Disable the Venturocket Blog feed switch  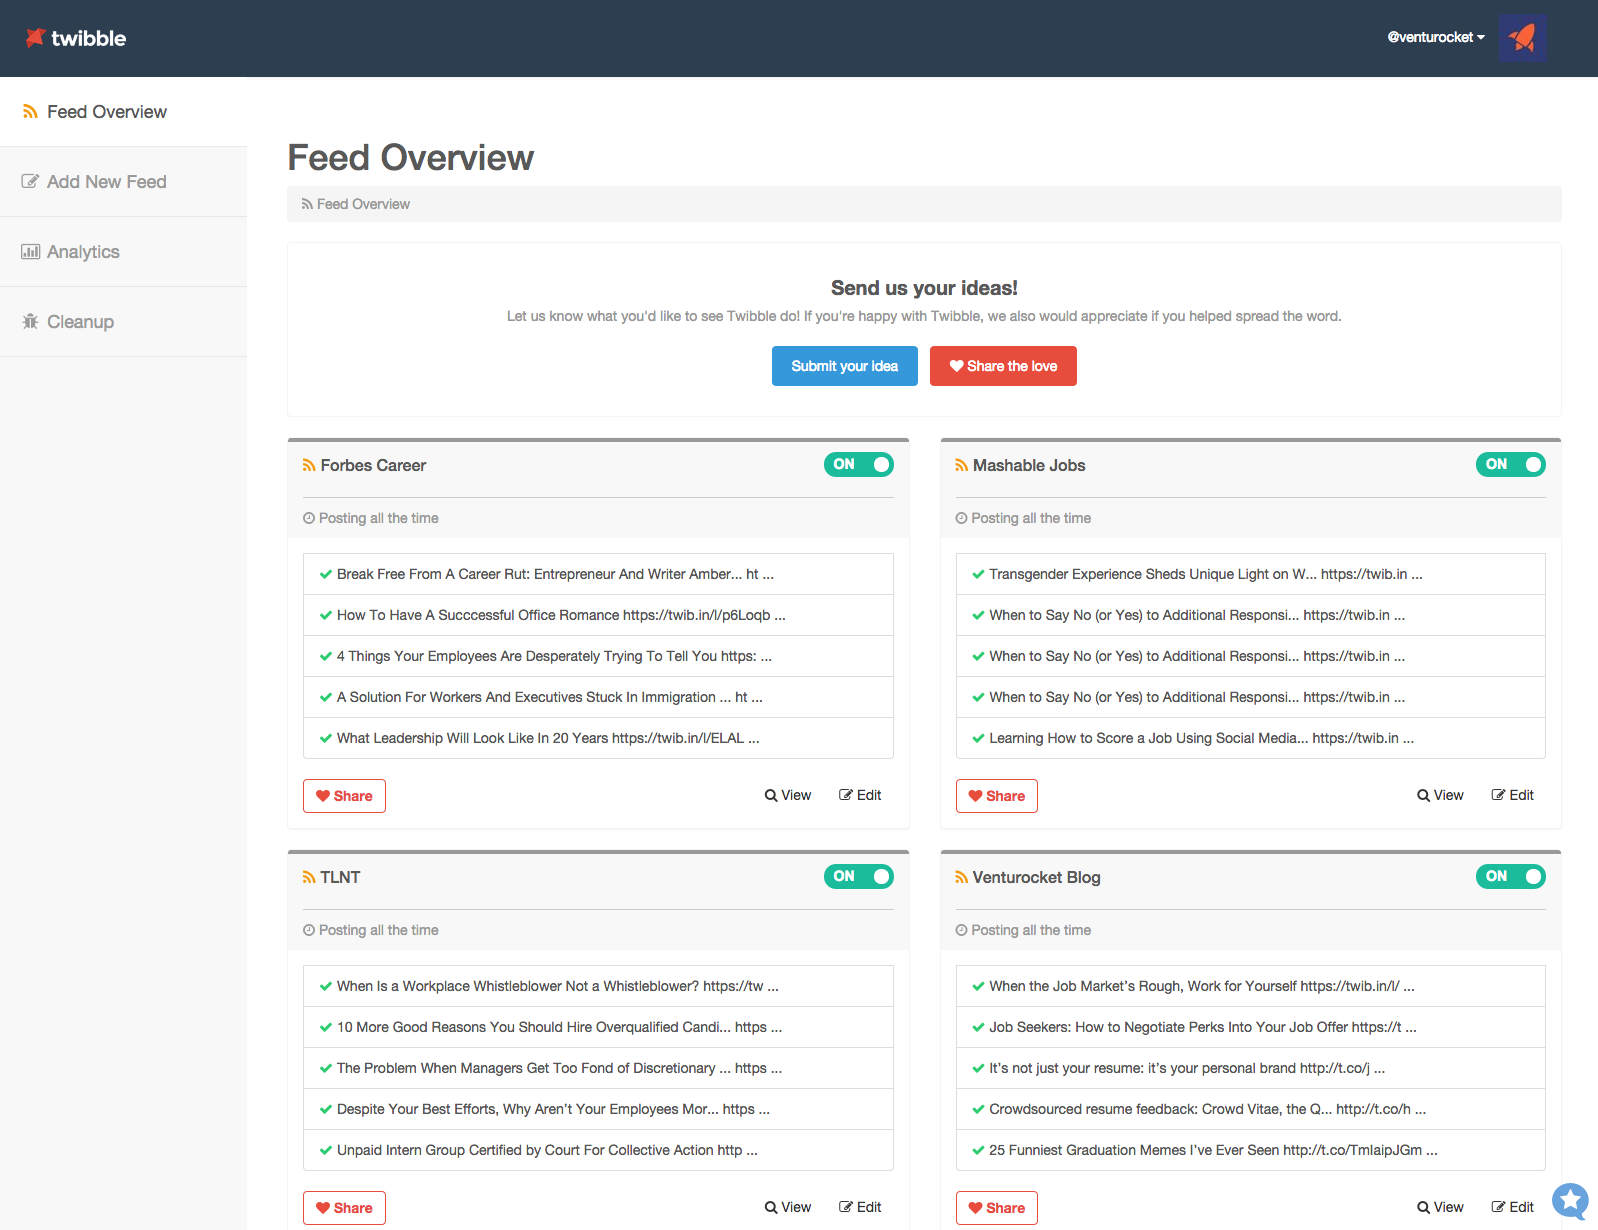point(1511,876)
